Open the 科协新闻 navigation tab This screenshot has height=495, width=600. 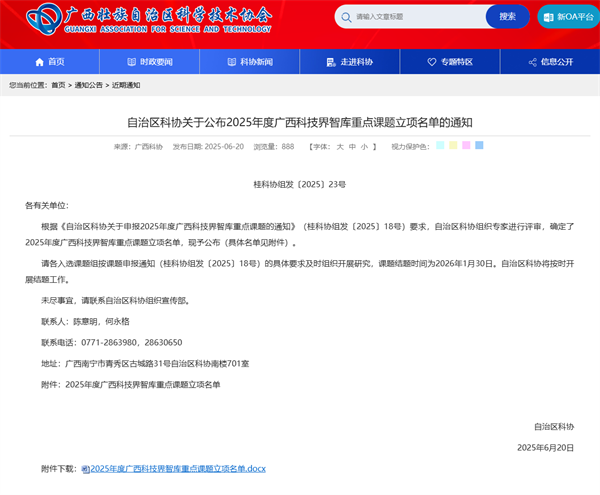click(x=250, y=62)
